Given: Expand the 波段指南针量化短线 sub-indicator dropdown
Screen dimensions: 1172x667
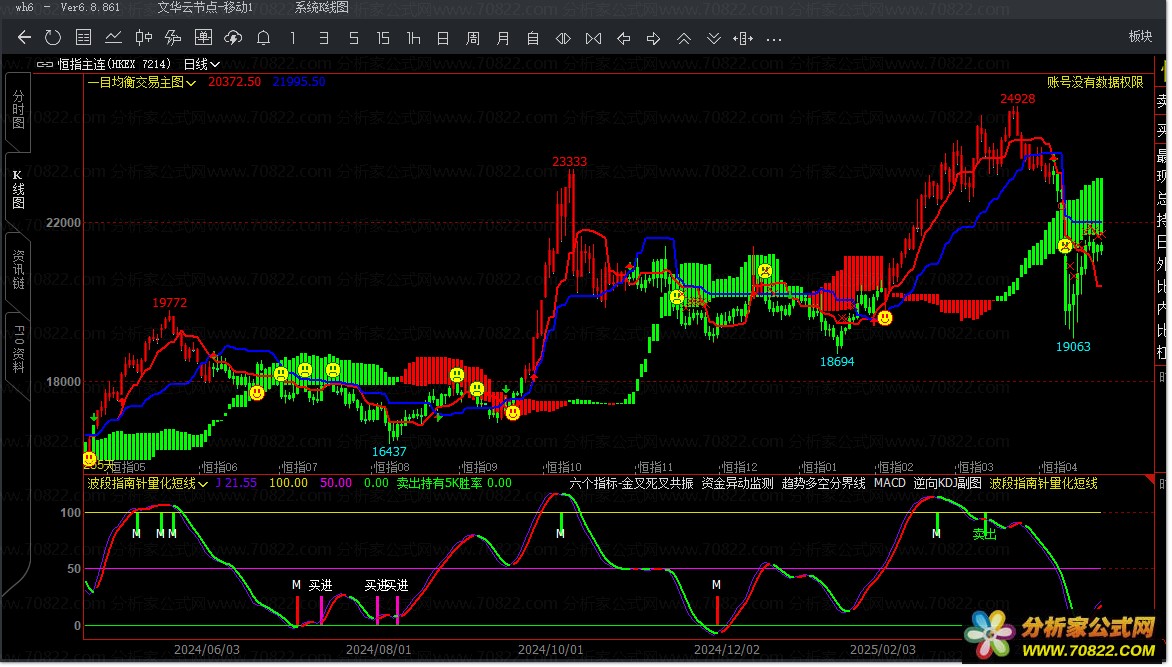Looking at the screenshot, I should [147, 483].
